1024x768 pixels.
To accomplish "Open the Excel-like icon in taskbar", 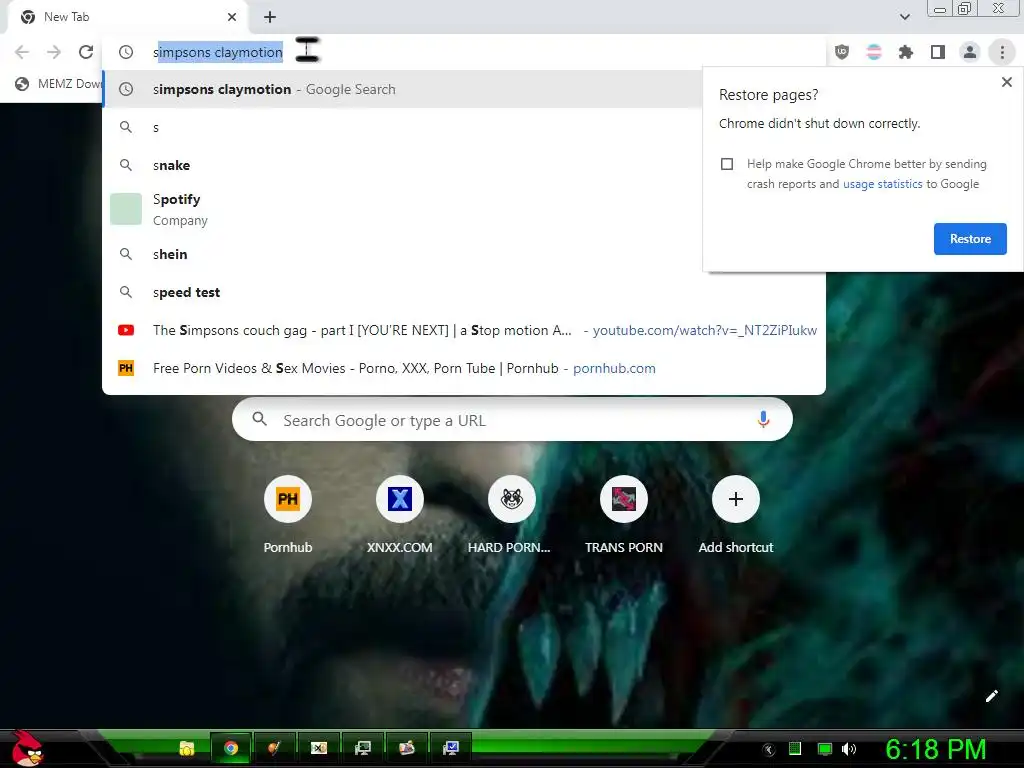I will (x=319, y=748).
